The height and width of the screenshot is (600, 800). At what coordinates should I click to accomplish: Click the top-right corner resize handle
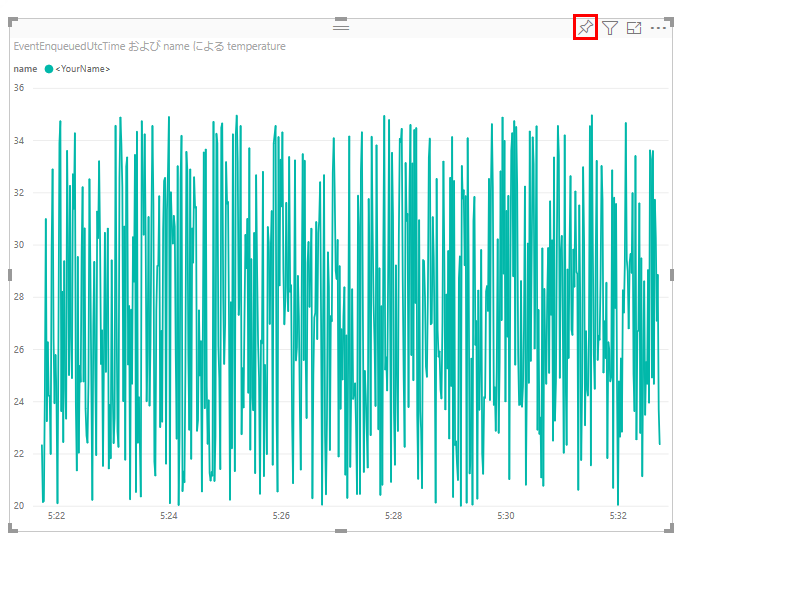670,22
